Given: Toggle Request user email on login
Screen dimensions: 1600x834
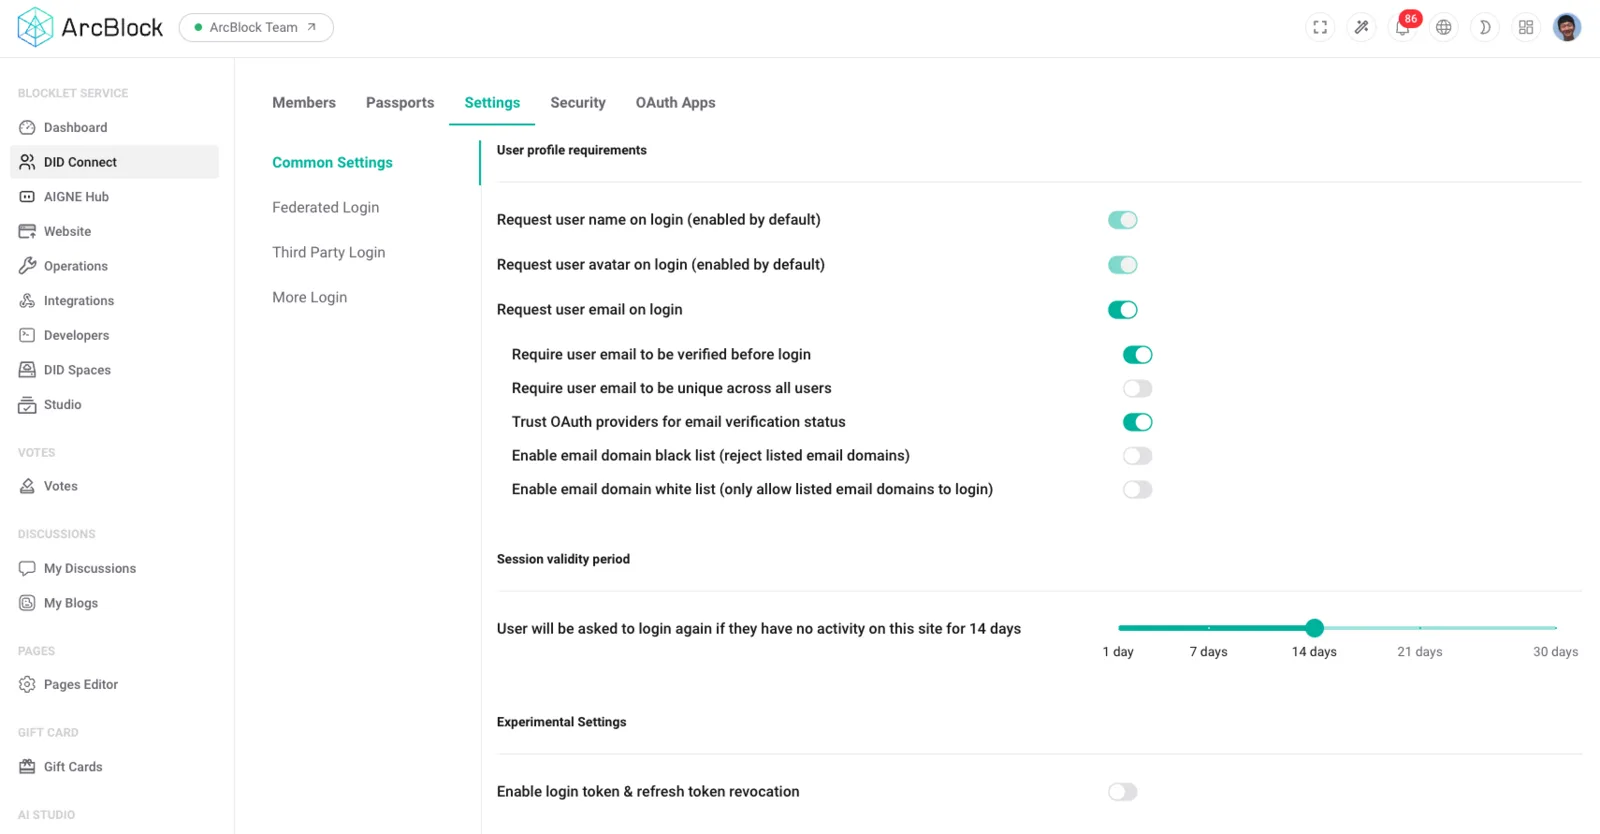Looking at the screenshot, I should click(x=1122, y=310).
